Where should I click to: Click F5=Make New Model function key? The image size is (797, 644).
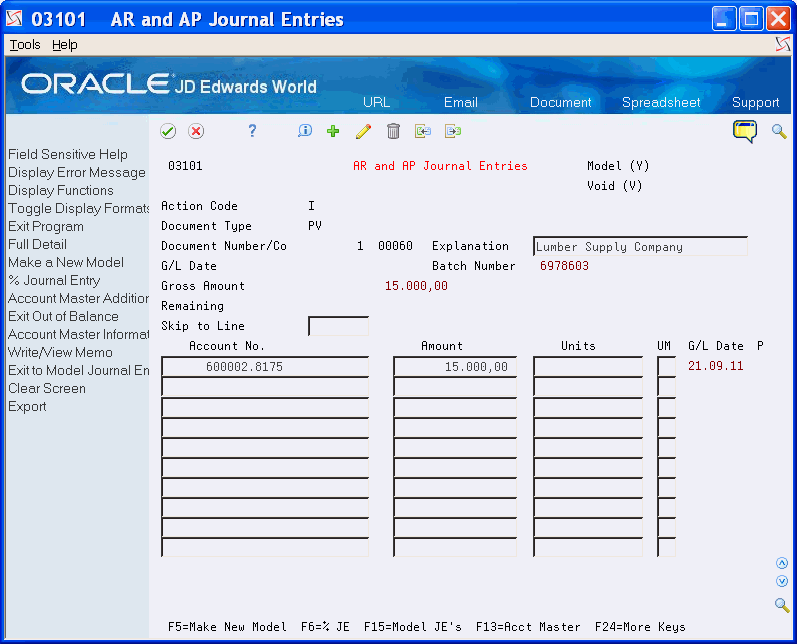pyautogui.click(x=227, y=627)
